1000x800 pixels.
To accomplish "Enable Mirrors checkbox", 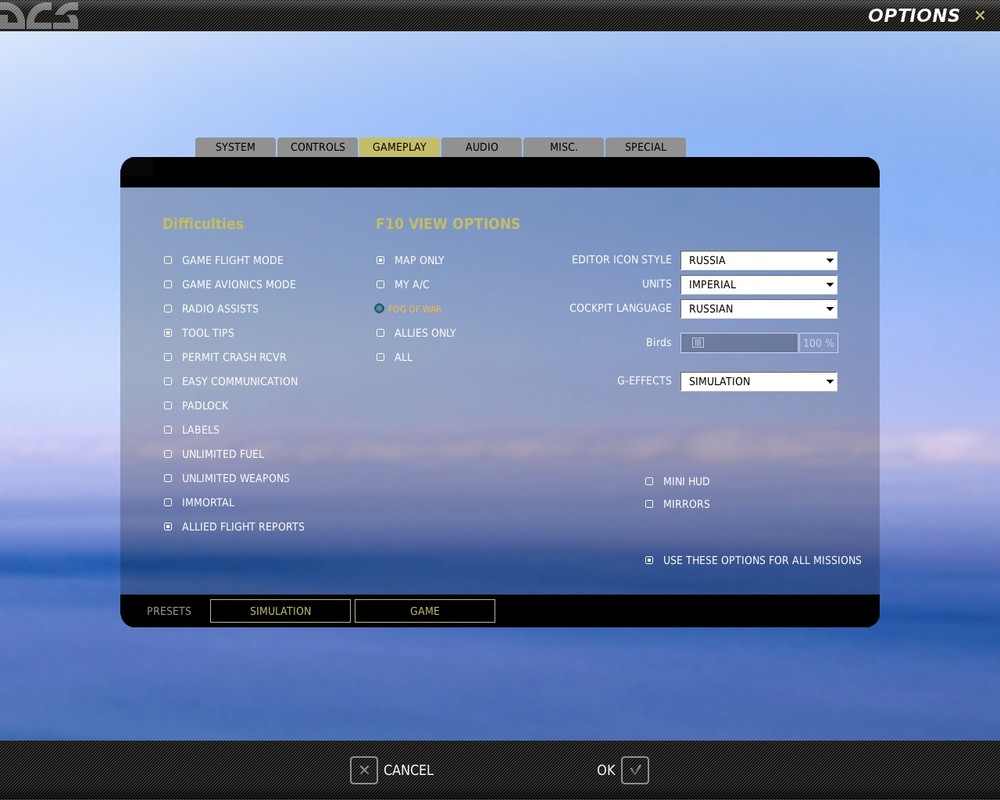I will [x=649, y=504].
